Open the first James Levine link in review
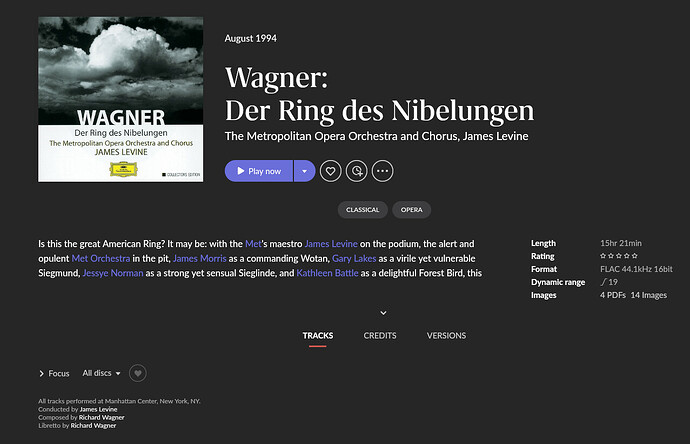Image resolution: width=690 pixels, height=444 pixels. point(331,244)
